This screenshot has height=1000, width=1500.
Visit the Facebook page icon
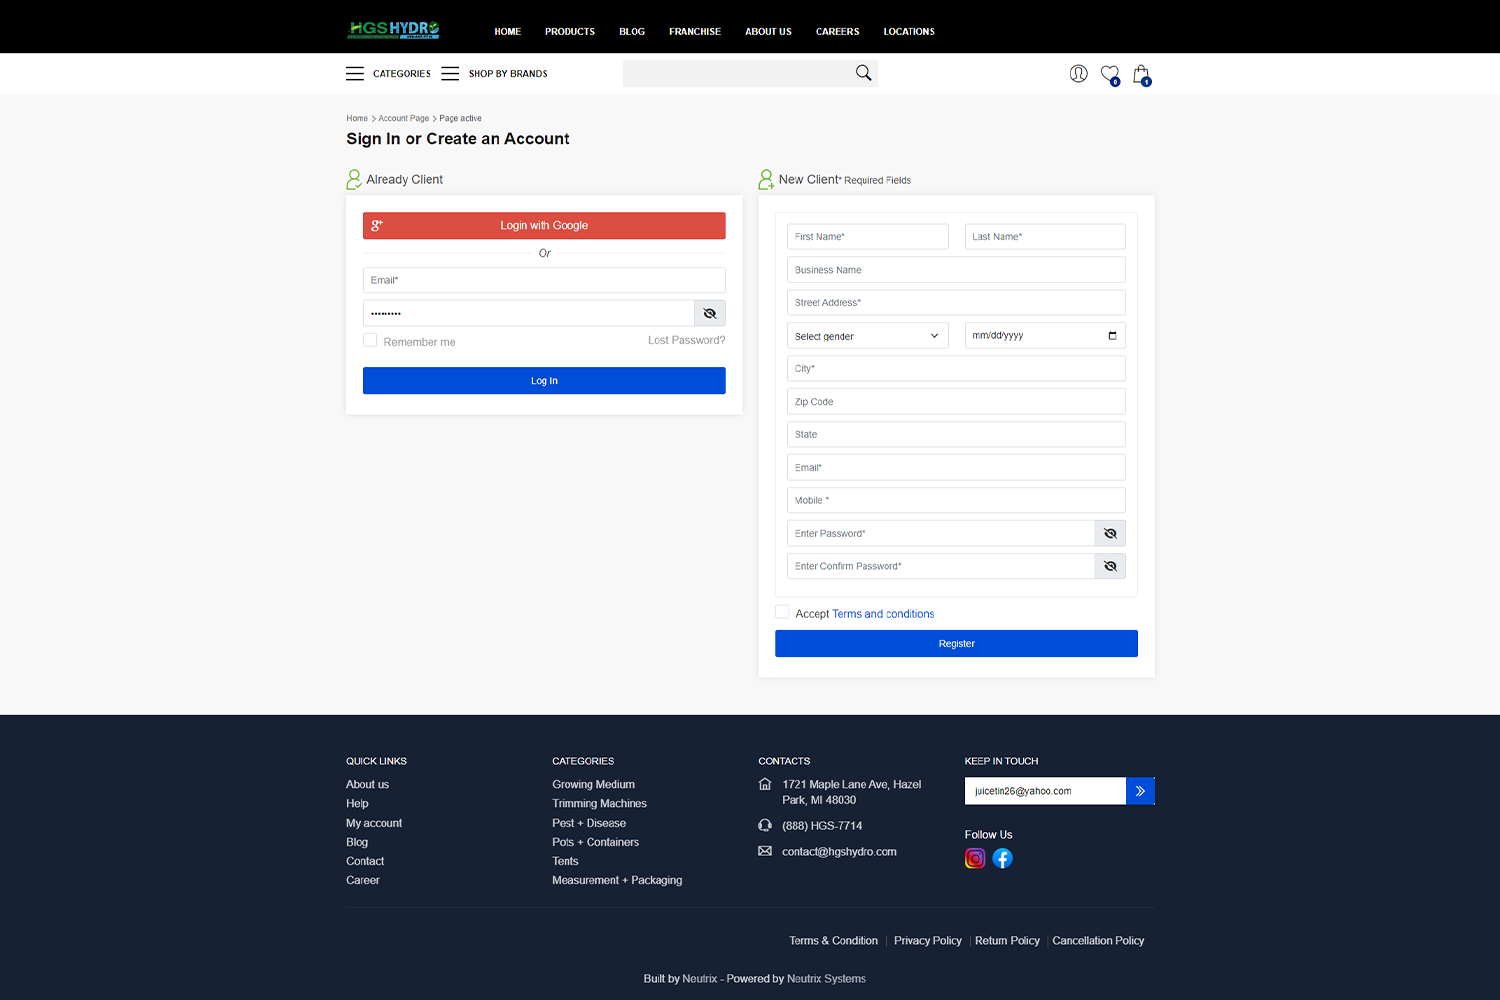point(1002,858)
